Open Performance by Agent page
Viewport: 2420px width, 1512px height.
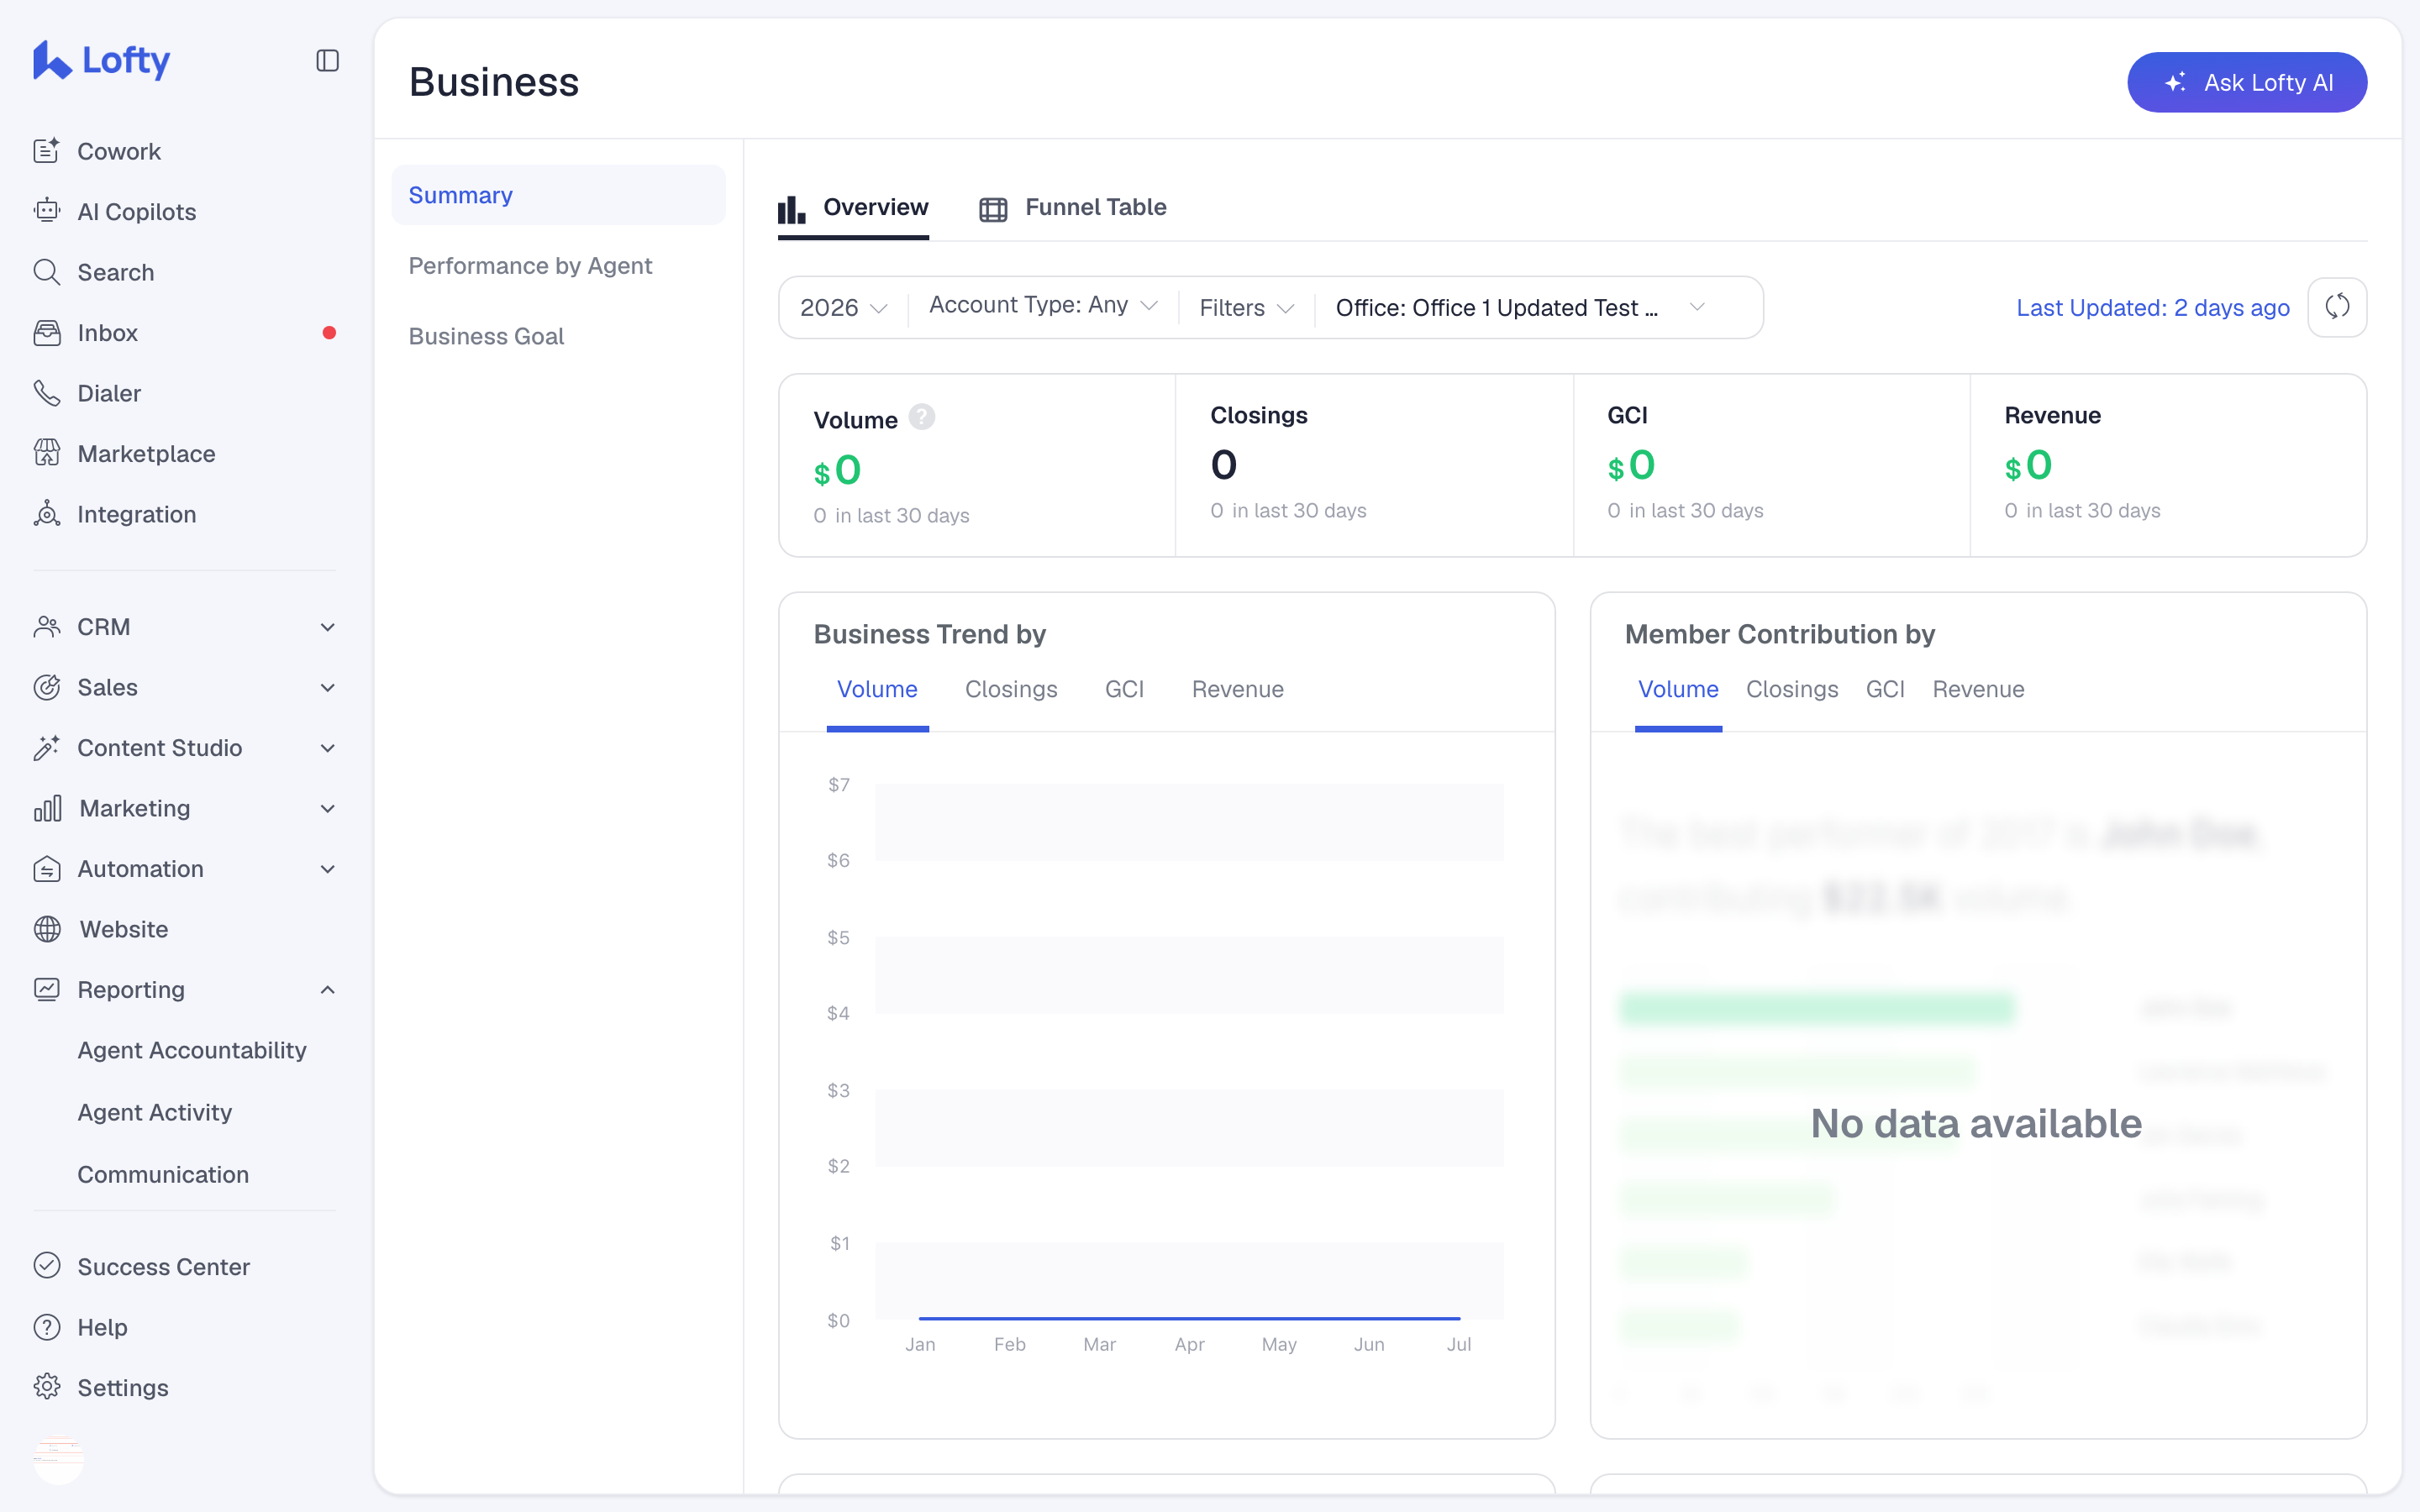[530, 265]
